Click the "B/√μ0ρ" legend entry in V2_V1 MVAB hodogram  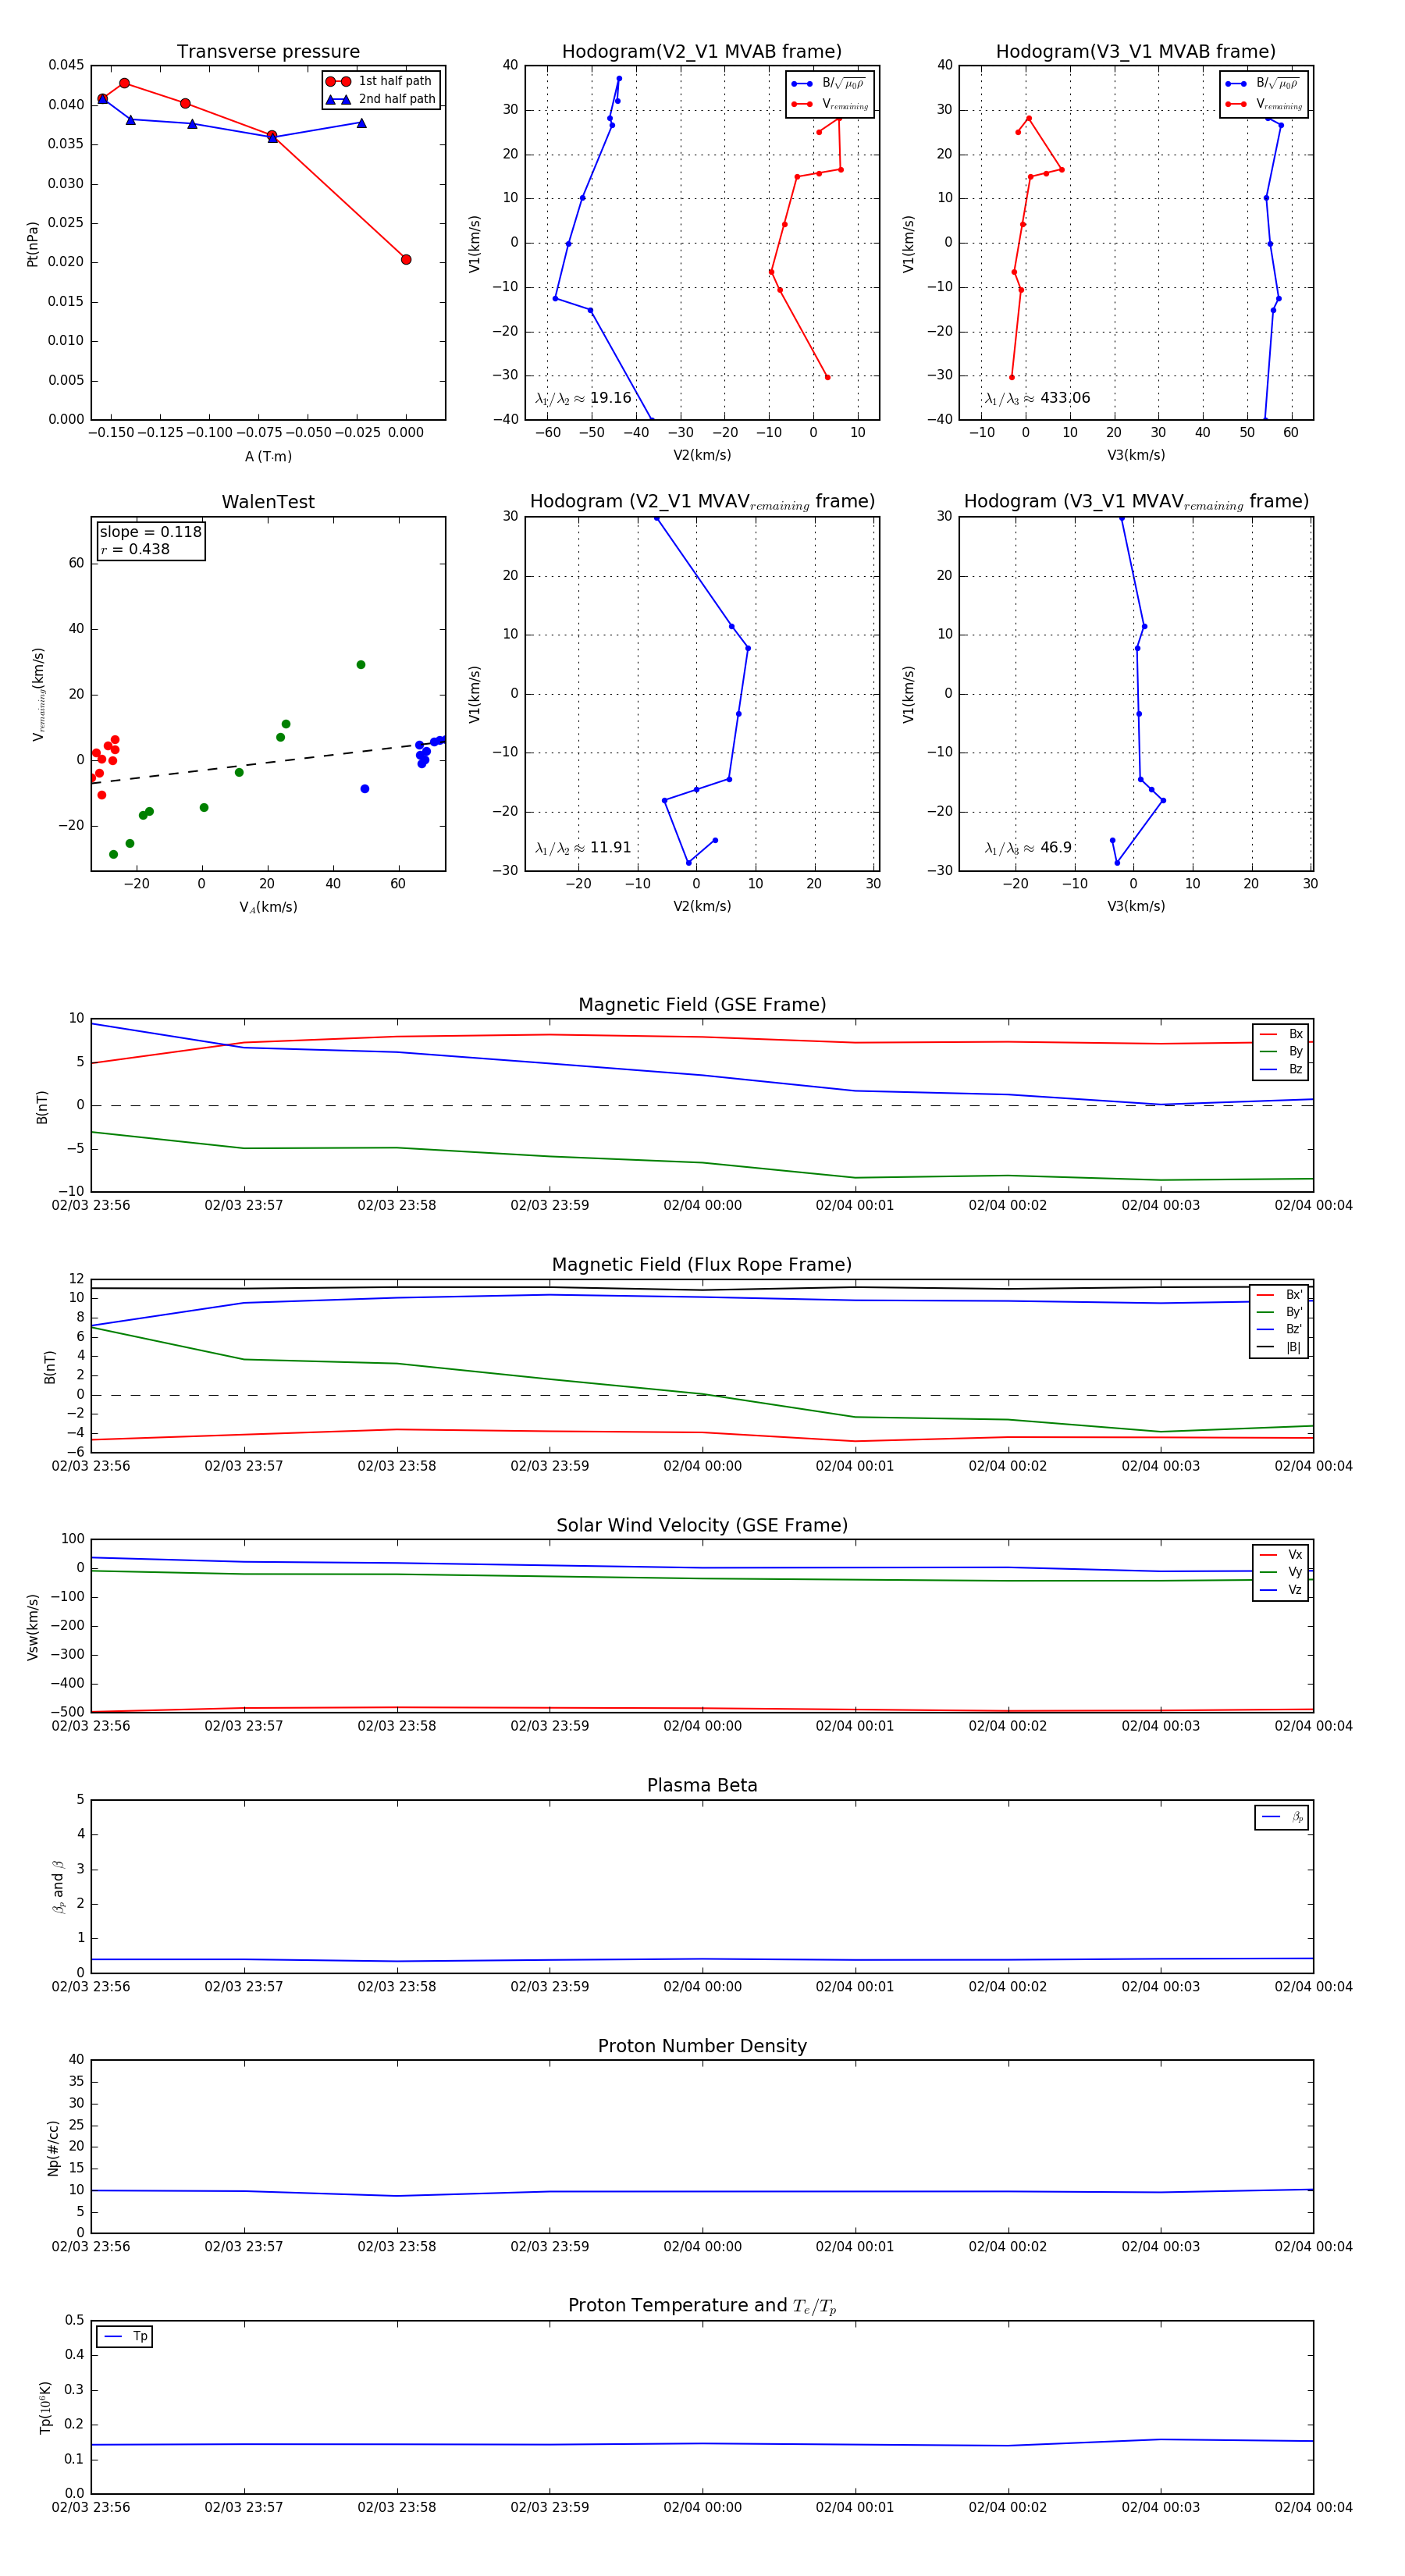(x=829, y=84)
